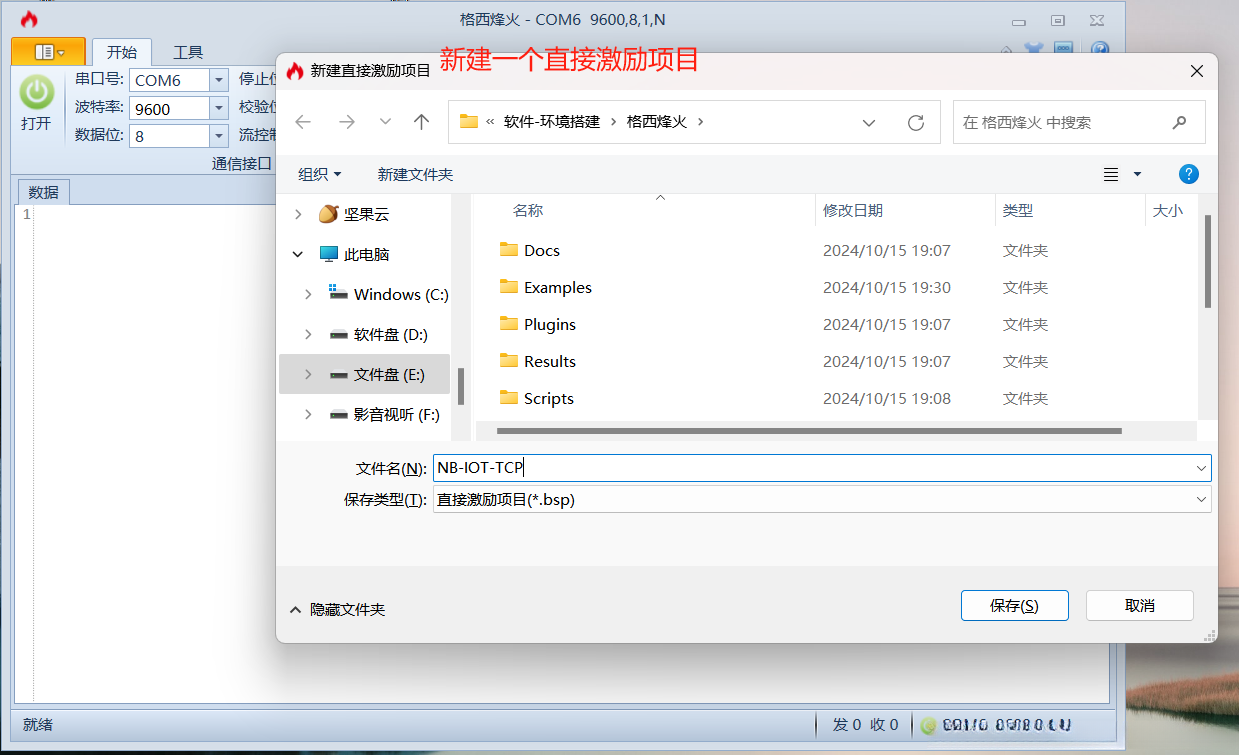Screen dimensions: 1239x755
Task: Click the 文件名 input field
Action: pos(822,468)
